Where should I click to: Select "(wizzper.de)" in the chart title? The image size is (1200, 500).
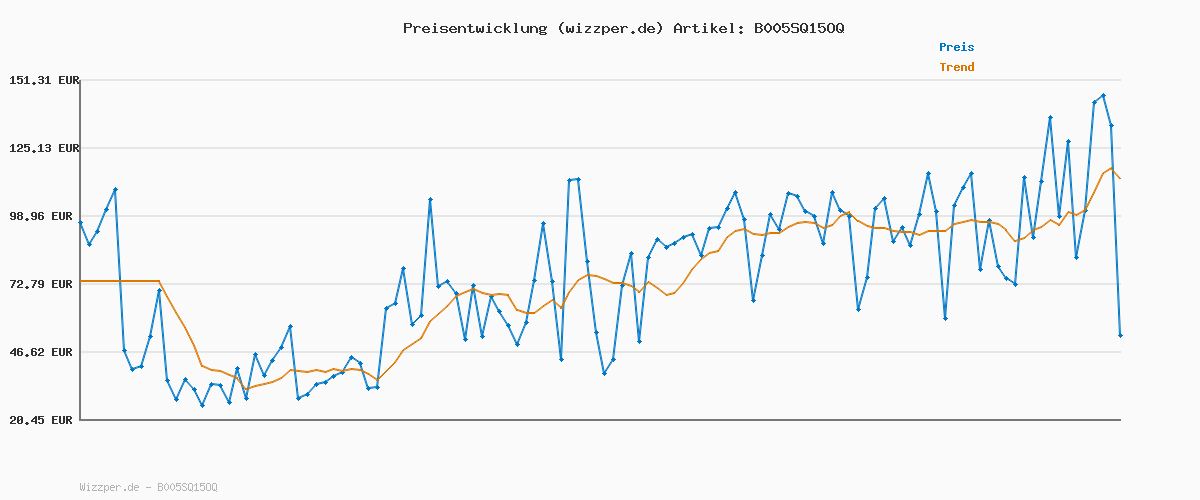[610, 28]
